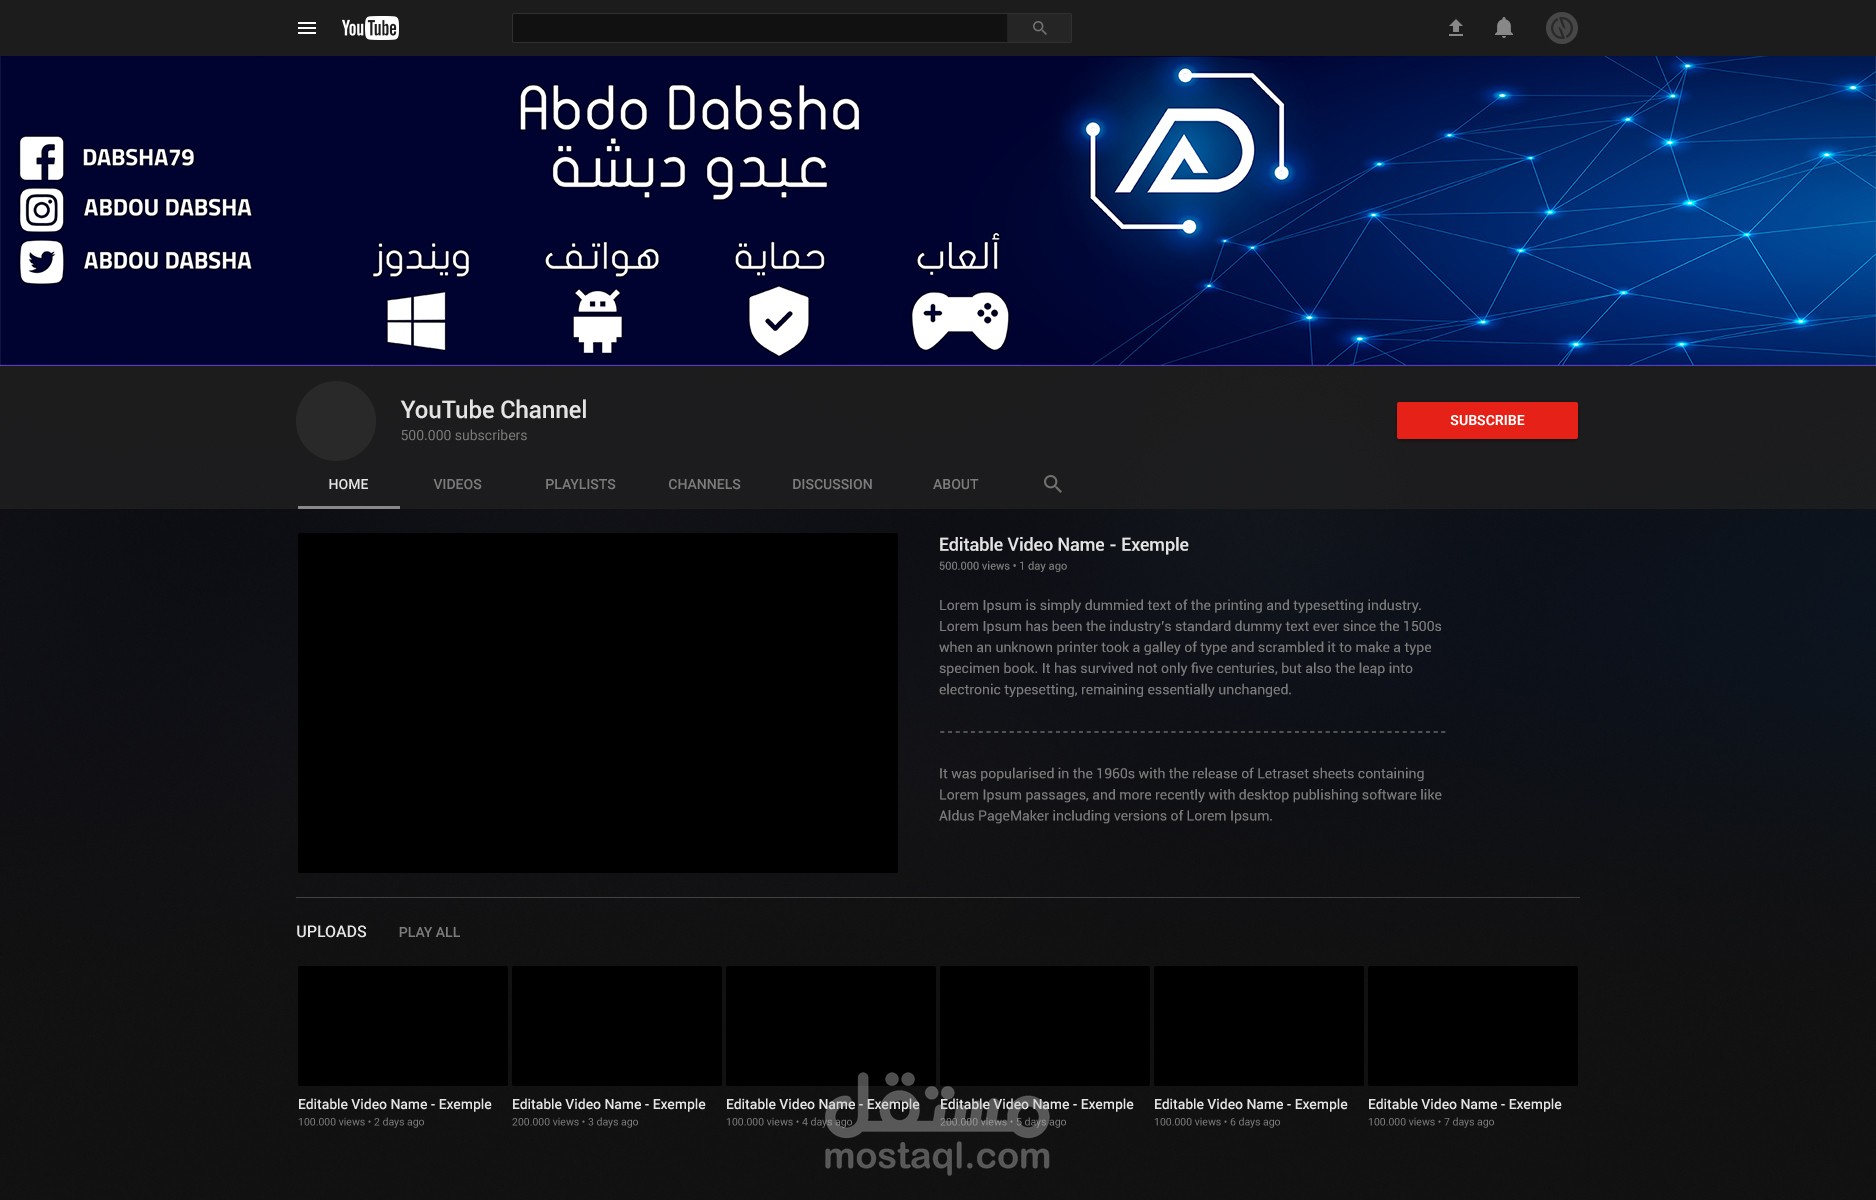The width and height of the screenshot is (1876, 1200).
Task: Click the 100.000 views • 2 days ago text
Action: click(361, 1122)
